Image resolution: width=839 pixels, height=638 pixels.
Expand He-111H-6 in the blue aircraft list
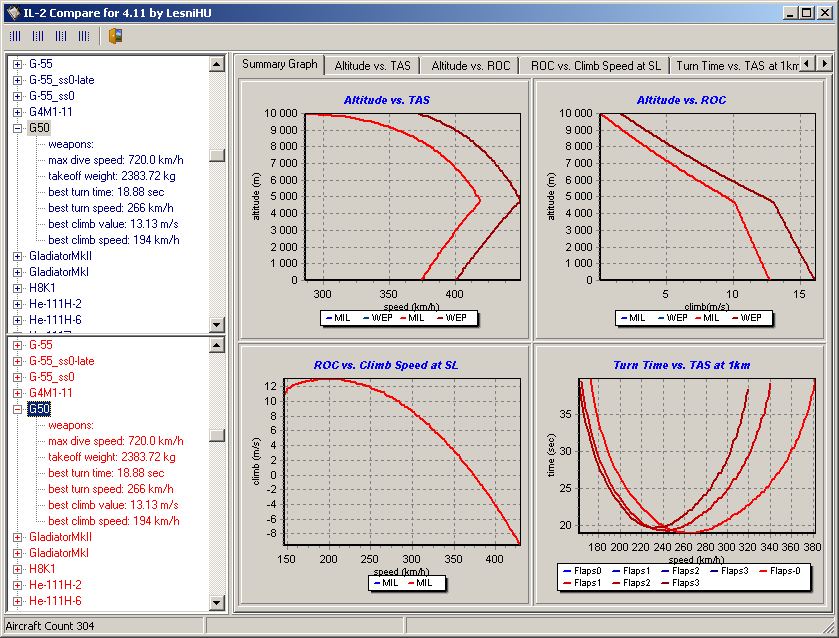18,321
